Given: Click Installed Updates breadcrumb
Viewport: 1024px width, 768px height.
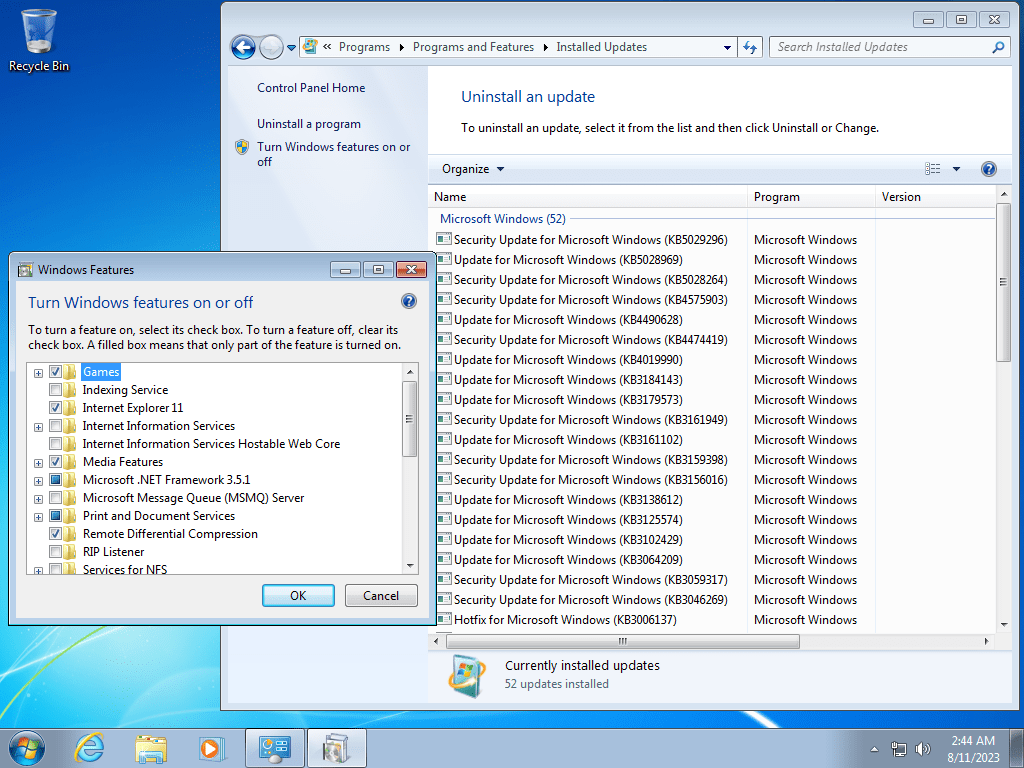Looking at the screenshot, I should (x=601, y=47).
